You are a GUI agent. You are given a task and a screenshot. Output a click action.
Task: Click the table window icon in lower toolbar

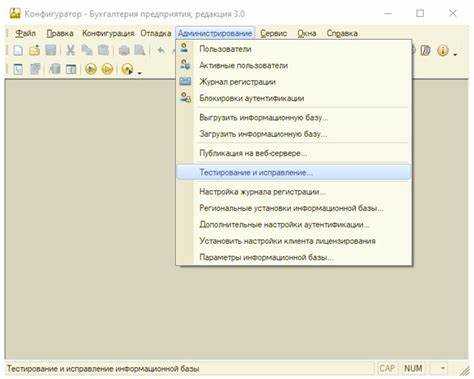pyautogui.click(x=71, y=69)
